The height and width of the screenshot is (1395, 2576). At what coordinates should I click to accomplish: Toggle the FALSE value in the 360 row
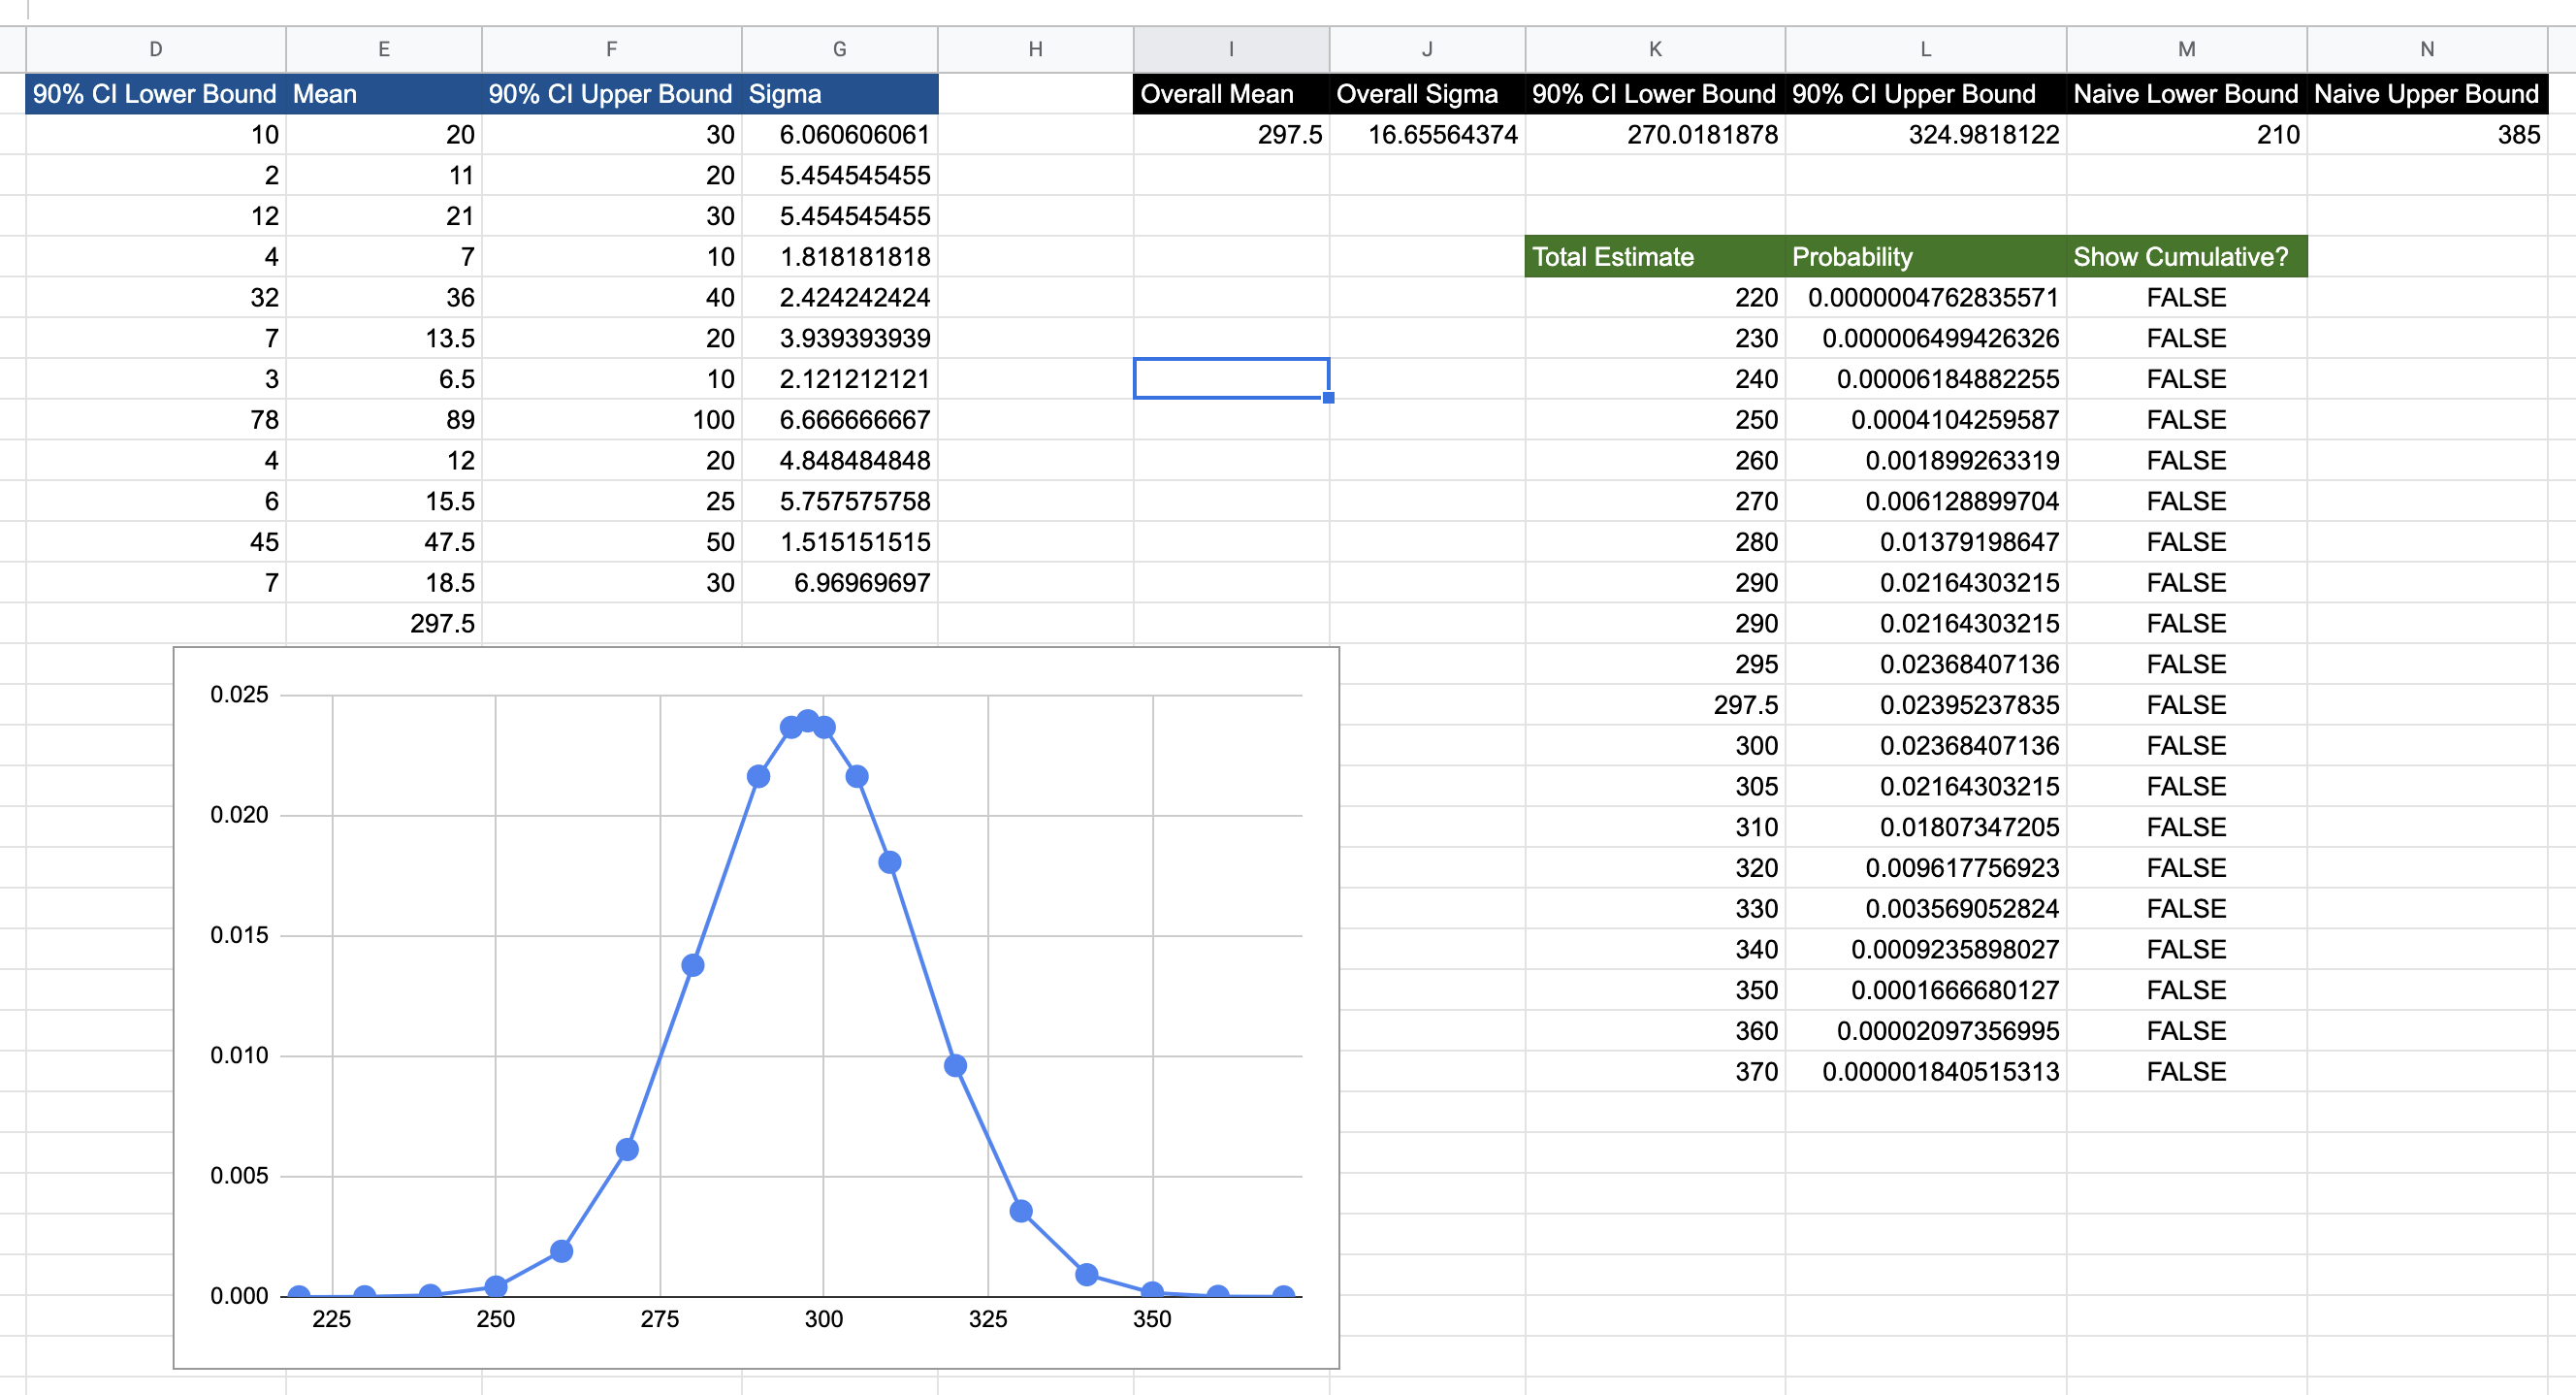(x=2187, y=1031)
